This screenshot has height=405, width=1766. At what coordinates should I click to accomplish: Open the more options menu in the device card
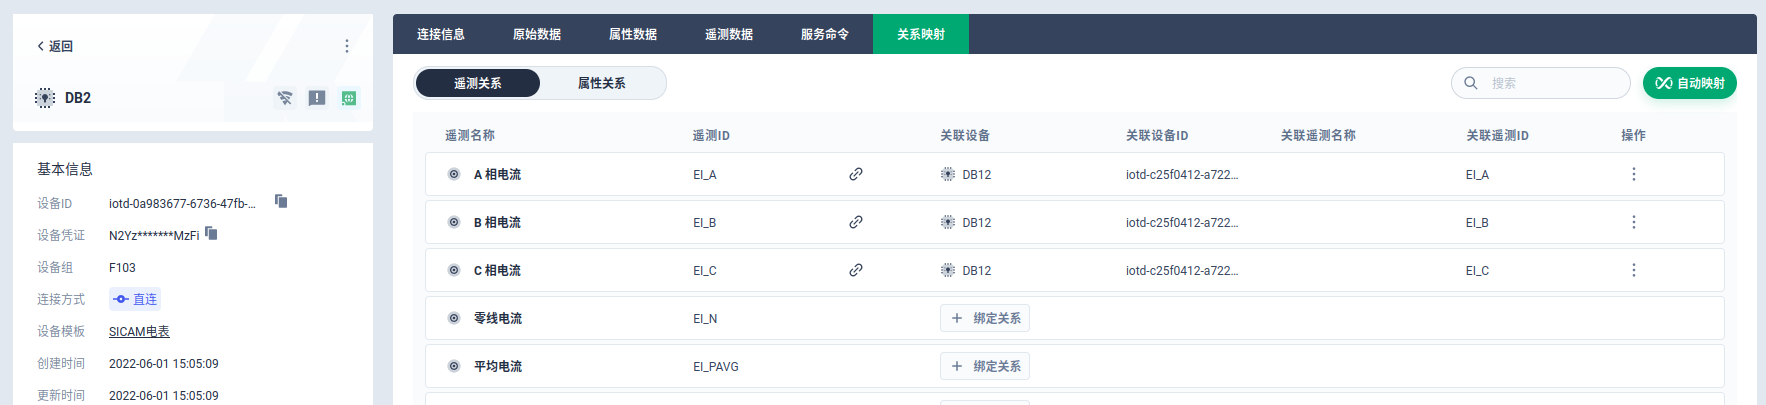[x=347, y=46]
